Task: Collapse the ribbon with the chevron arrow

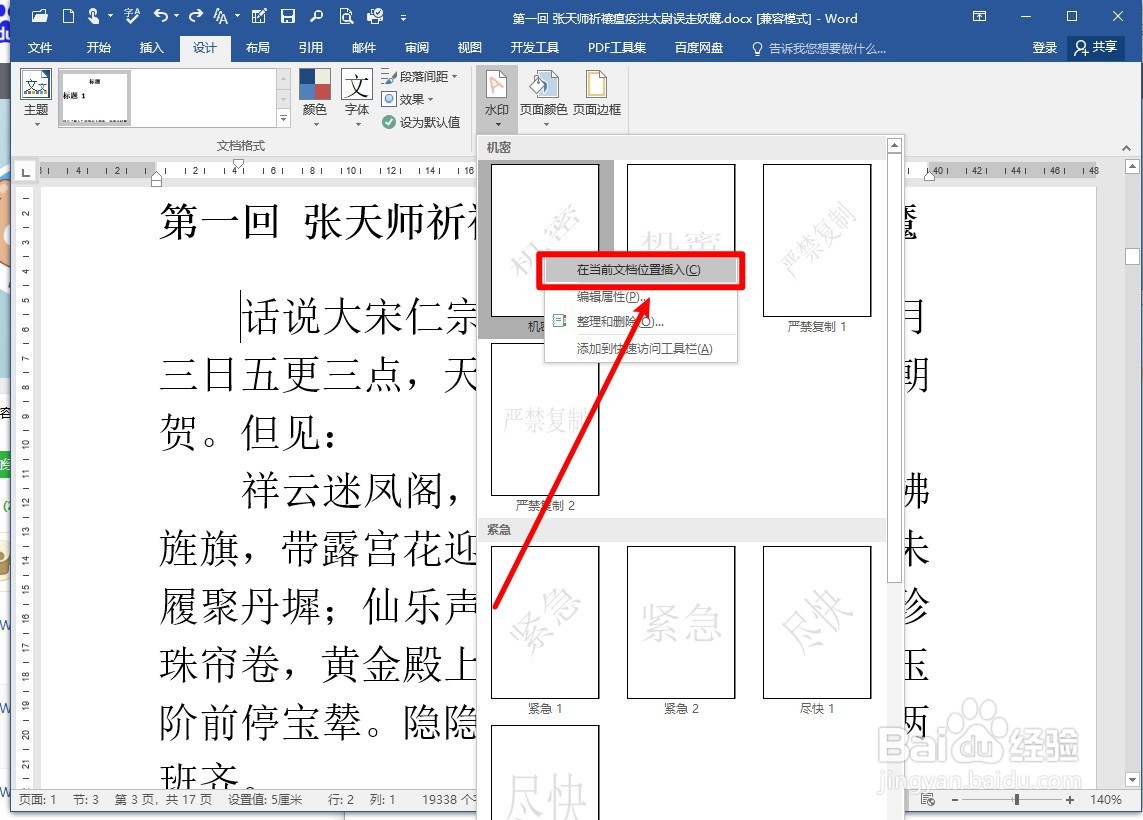Action: pyautogui.click(x=1126, y=148)
